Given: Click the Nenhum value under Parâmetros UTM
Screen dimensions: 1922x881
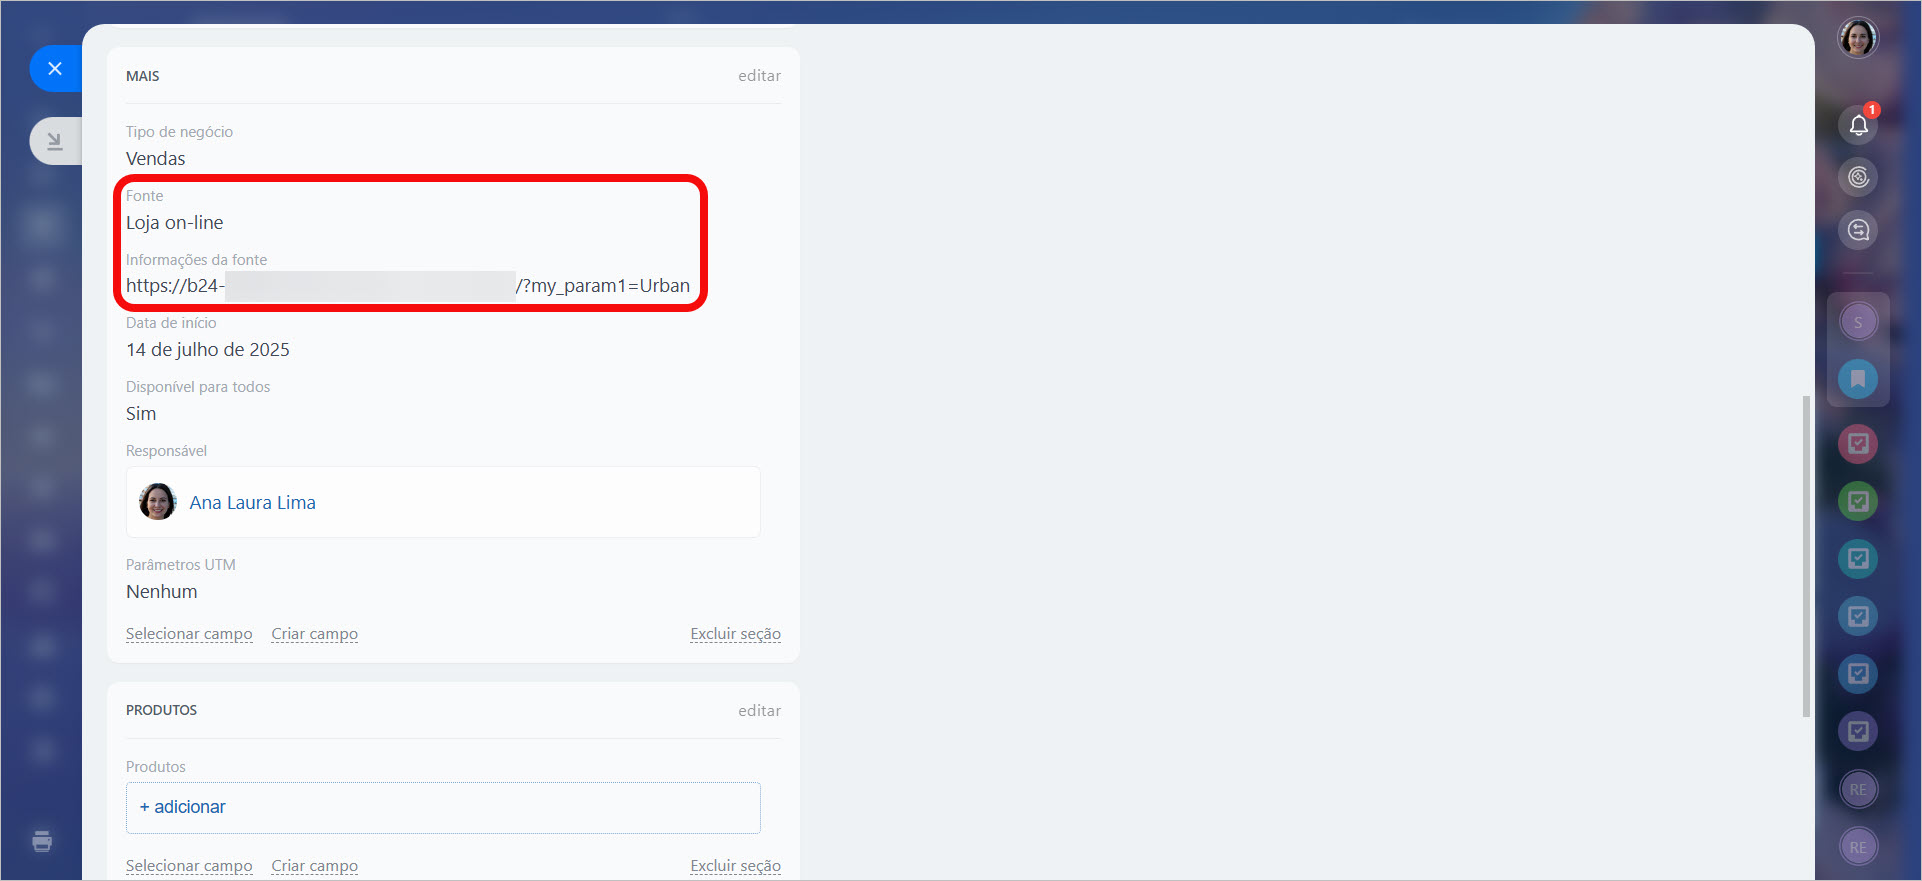Looking at the screenshot, I should [x=161, y=592].
